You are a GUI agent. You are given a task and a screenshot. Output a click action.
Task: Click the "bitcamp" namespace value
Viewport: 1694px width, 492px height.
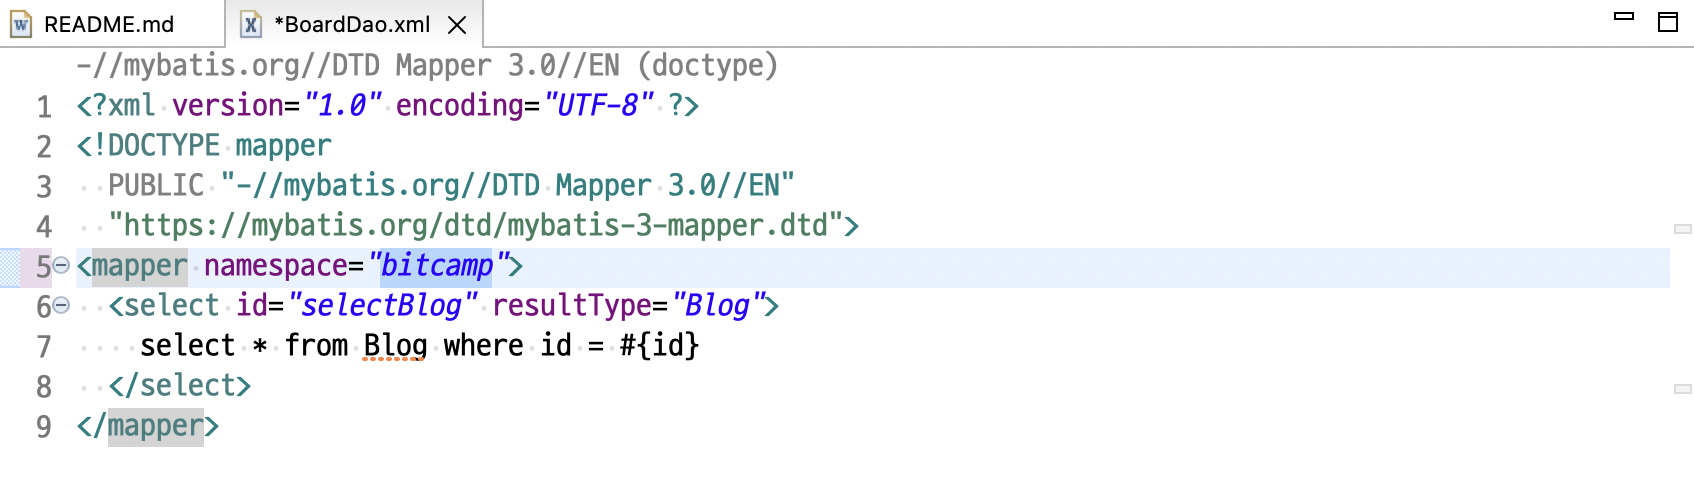coord(437,265)
